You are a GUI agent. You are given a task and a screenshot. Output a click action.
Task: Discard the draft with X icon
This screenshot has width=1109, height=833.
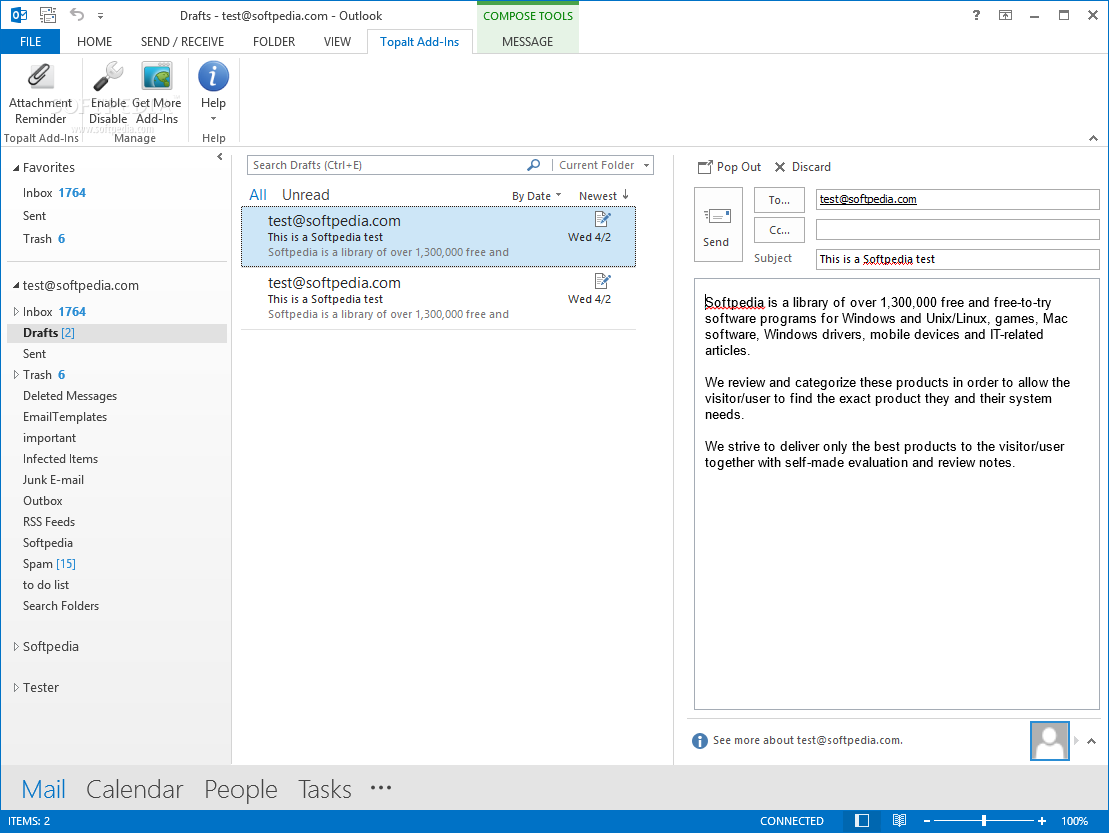[780, 167]
